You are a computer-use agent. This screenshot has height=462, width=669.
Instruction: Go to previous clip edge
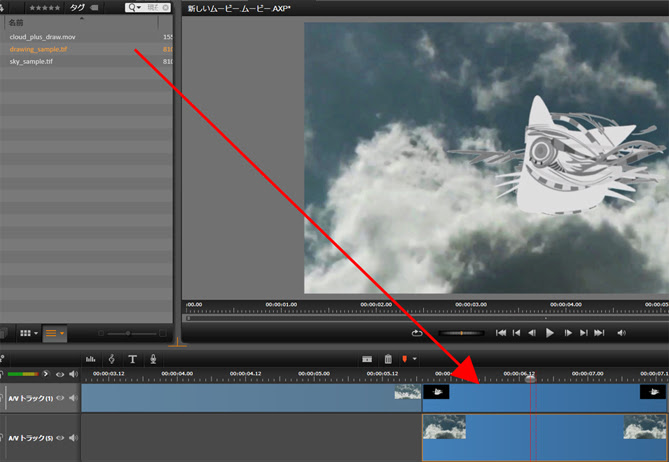[x=517, y=333]
